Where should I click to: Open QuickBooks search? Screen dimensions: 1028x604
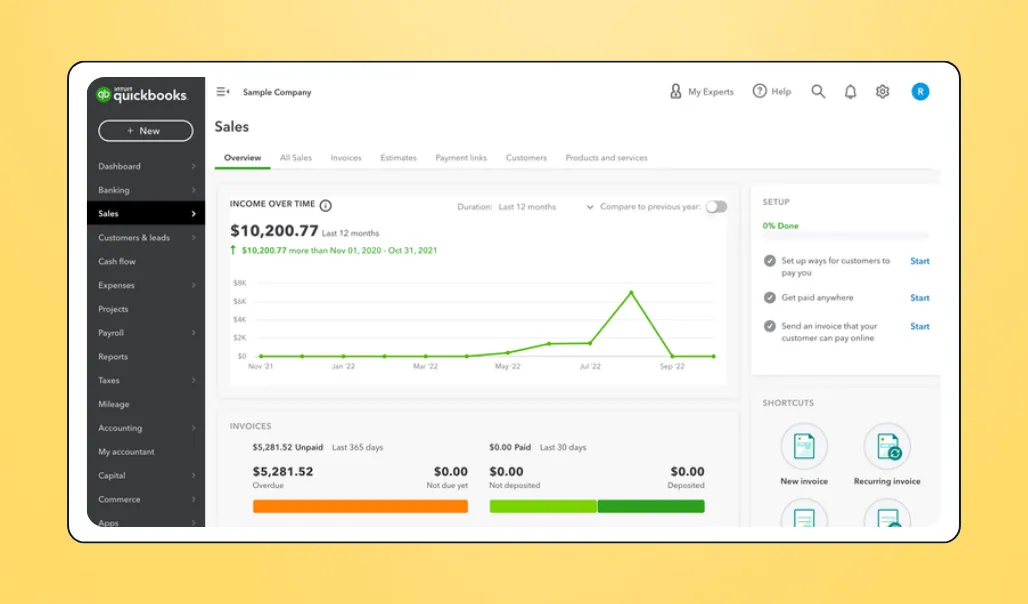click(x=818, y=91)
